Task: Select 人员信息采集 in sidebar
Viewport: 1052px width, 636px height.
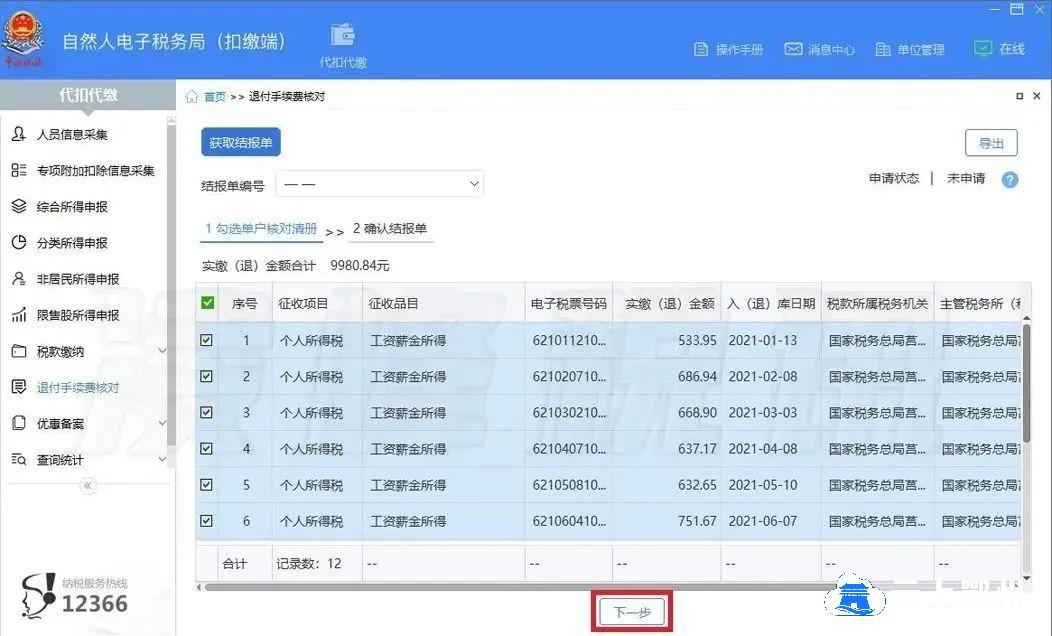Action: point(72,134)
